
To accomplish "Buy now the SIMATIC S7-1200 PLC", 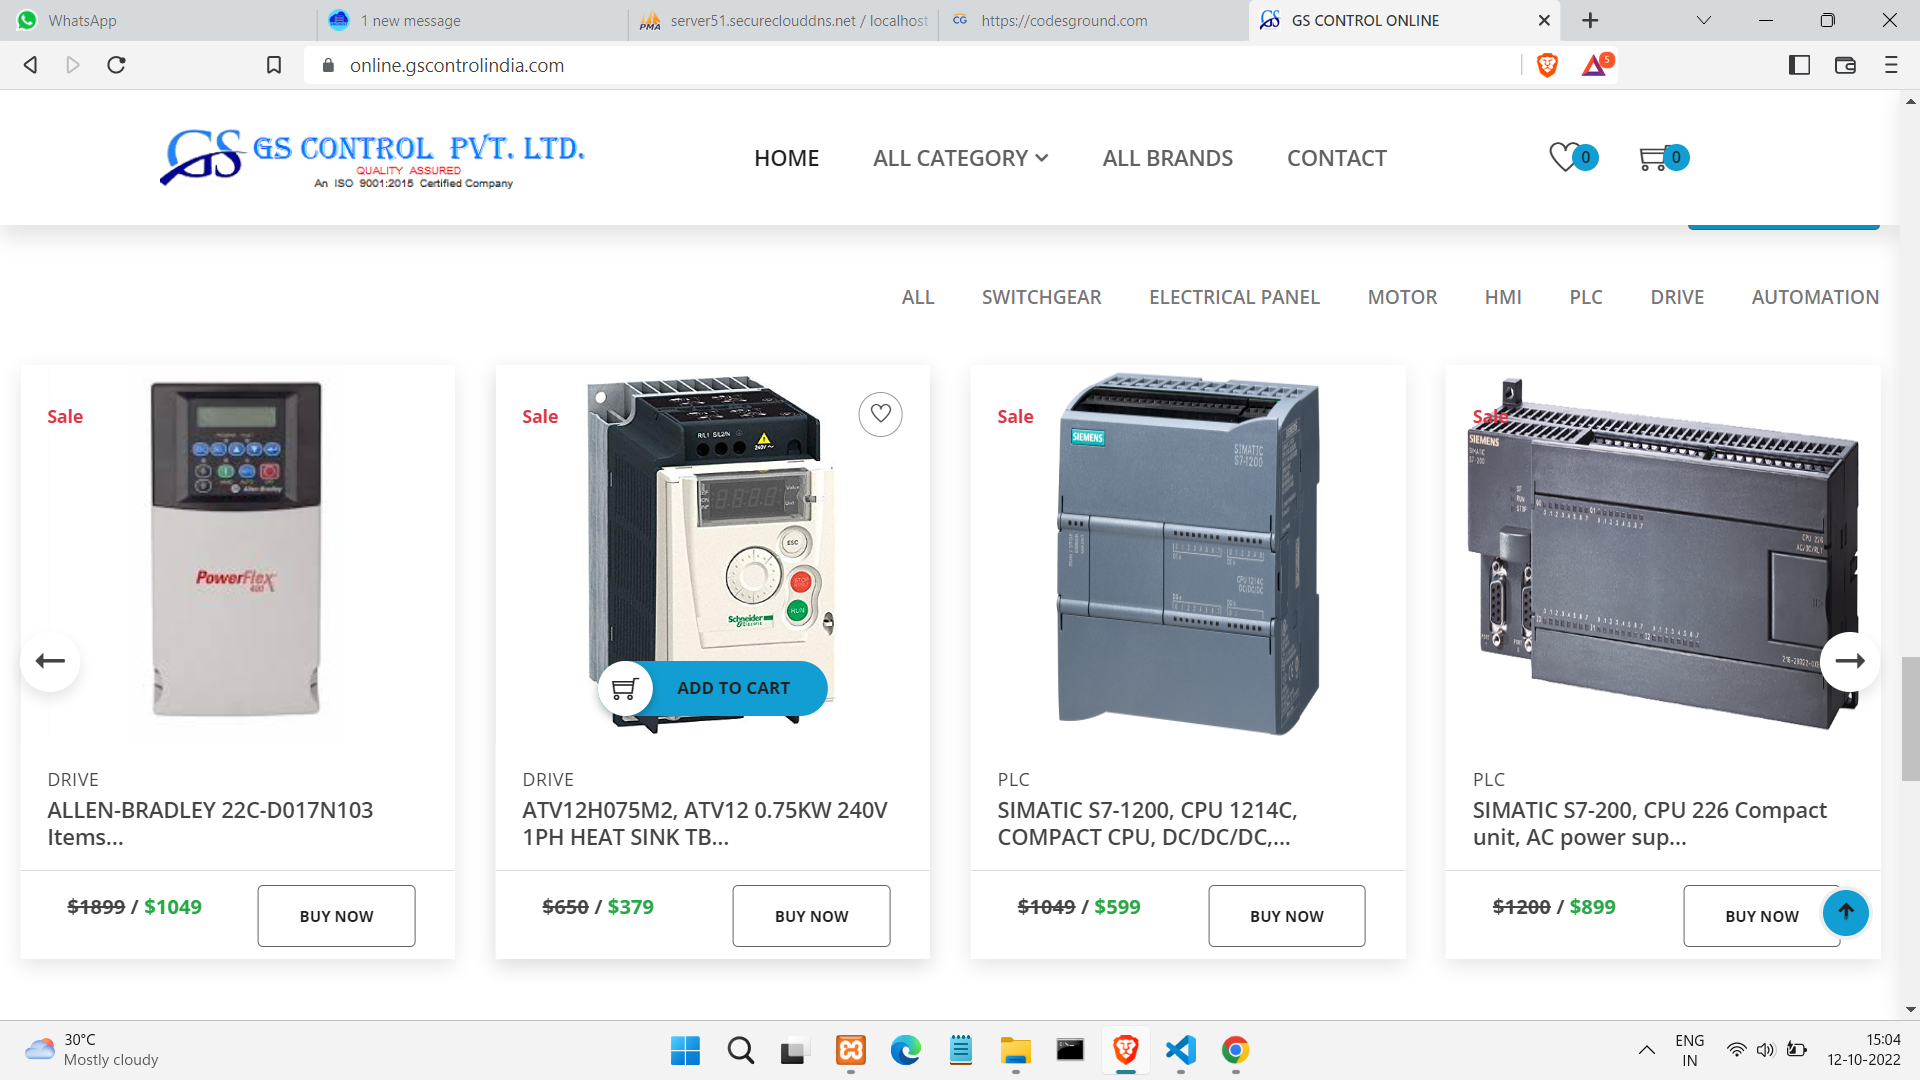I will point(1287,916).
